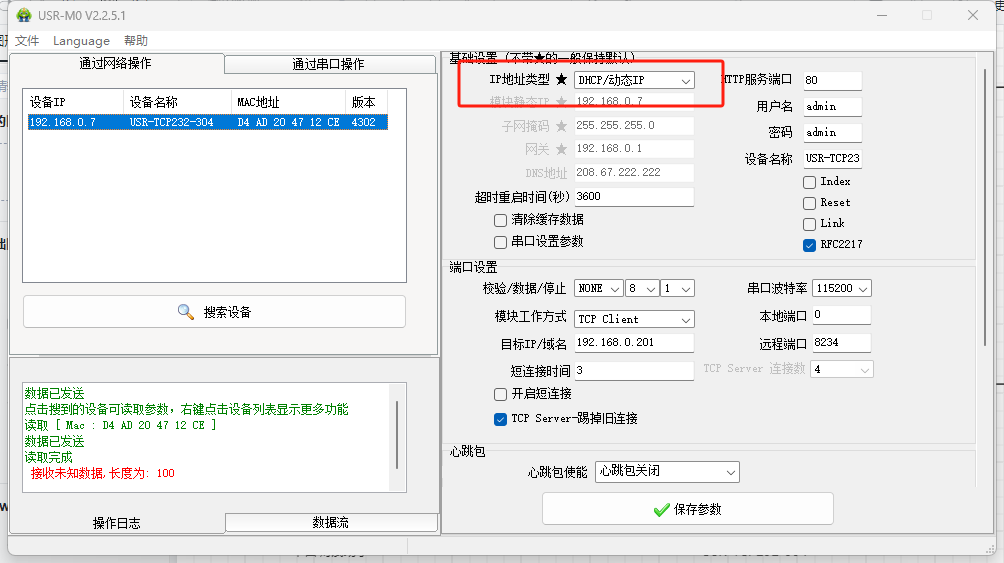Screen dimensions: 1004x563
Task: Close the USR-M0 window
Action: tap(973, 15)
